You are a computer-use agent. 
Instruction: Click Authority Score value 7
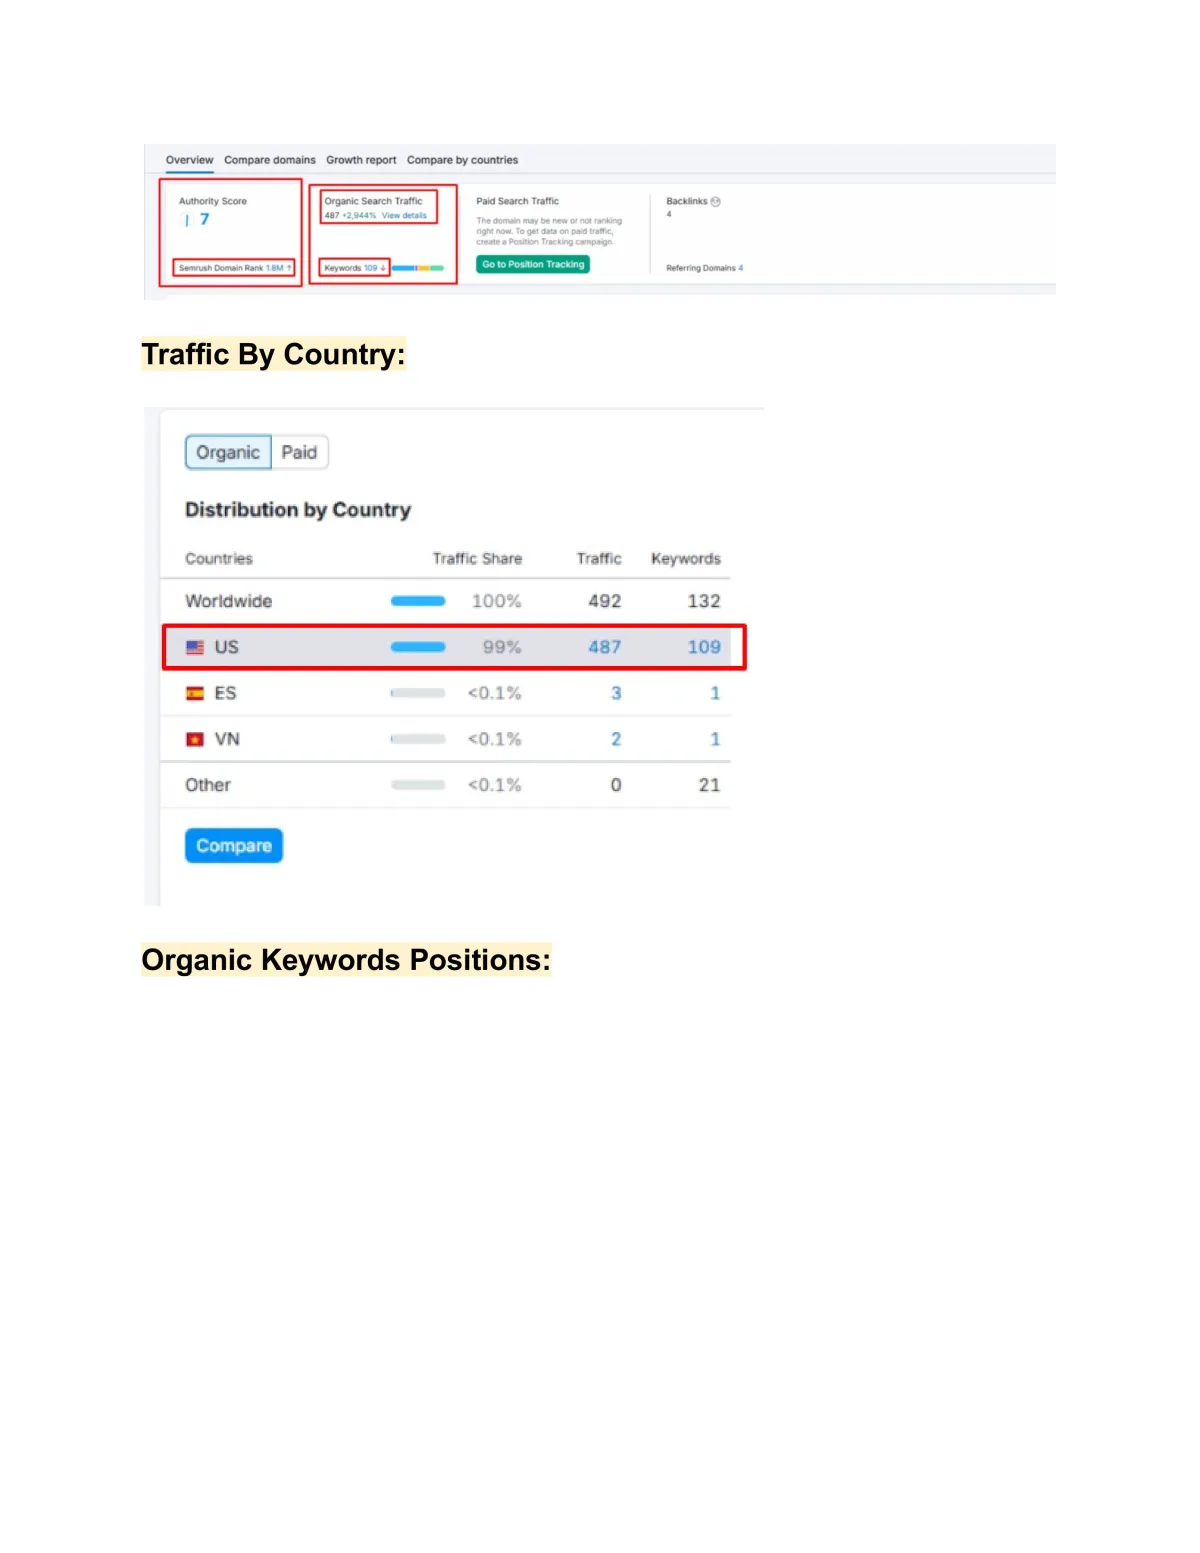[204, 219]
